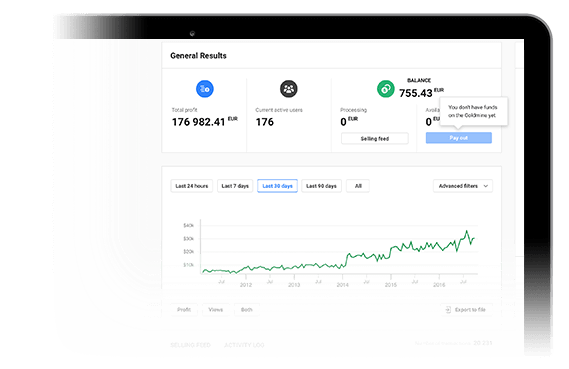Open the Advanced filters dropdown
Screen dimensions: 569x369
[463, 186]
